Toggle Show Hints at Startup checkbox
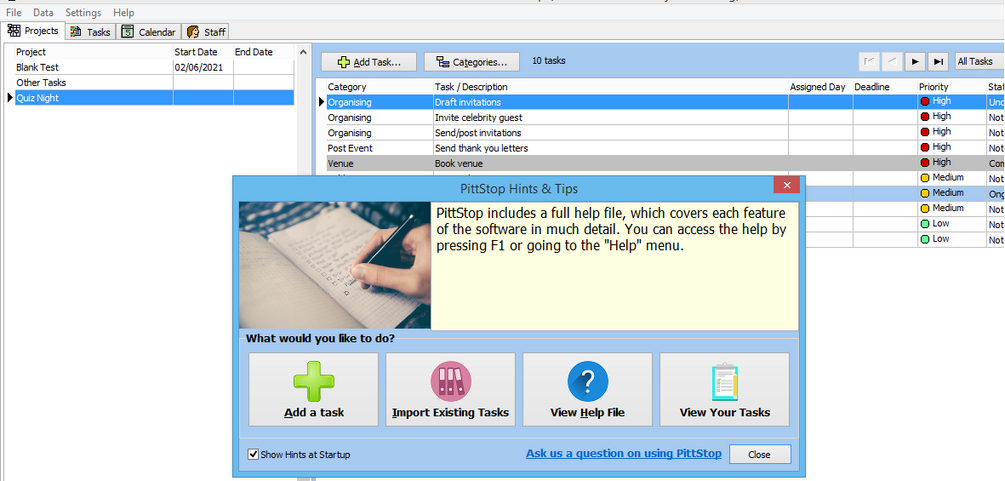1005x481 pixels. (253, 455)
